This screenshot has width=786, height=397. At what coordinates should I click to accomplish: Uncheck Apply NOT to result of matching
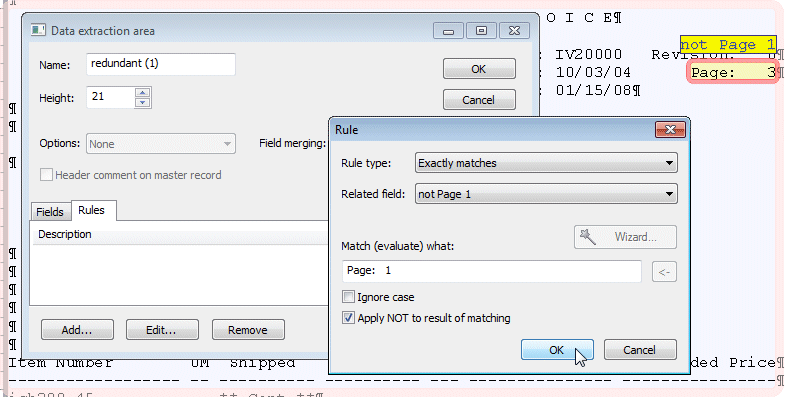(348, 318)
